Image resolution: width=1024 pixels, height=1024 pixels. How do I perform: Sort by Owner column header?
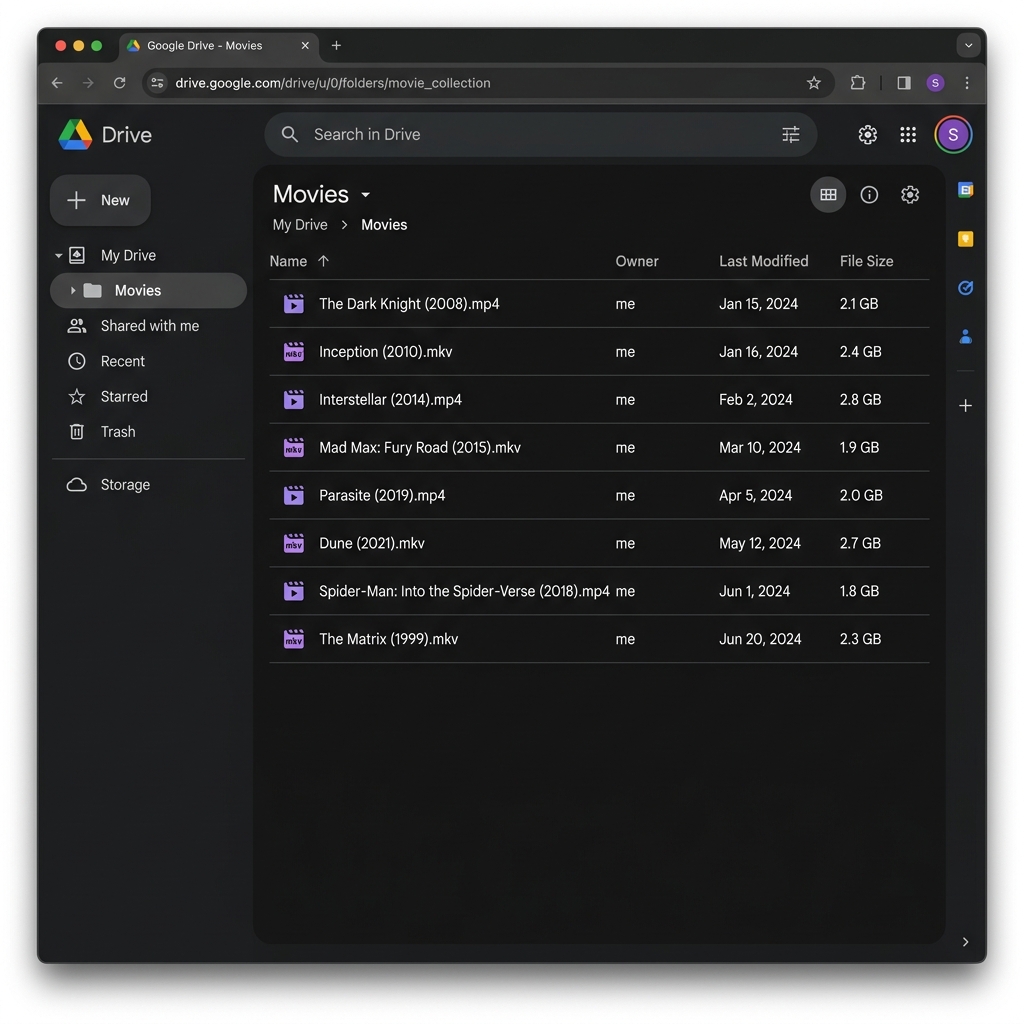(x=637, y=261)
